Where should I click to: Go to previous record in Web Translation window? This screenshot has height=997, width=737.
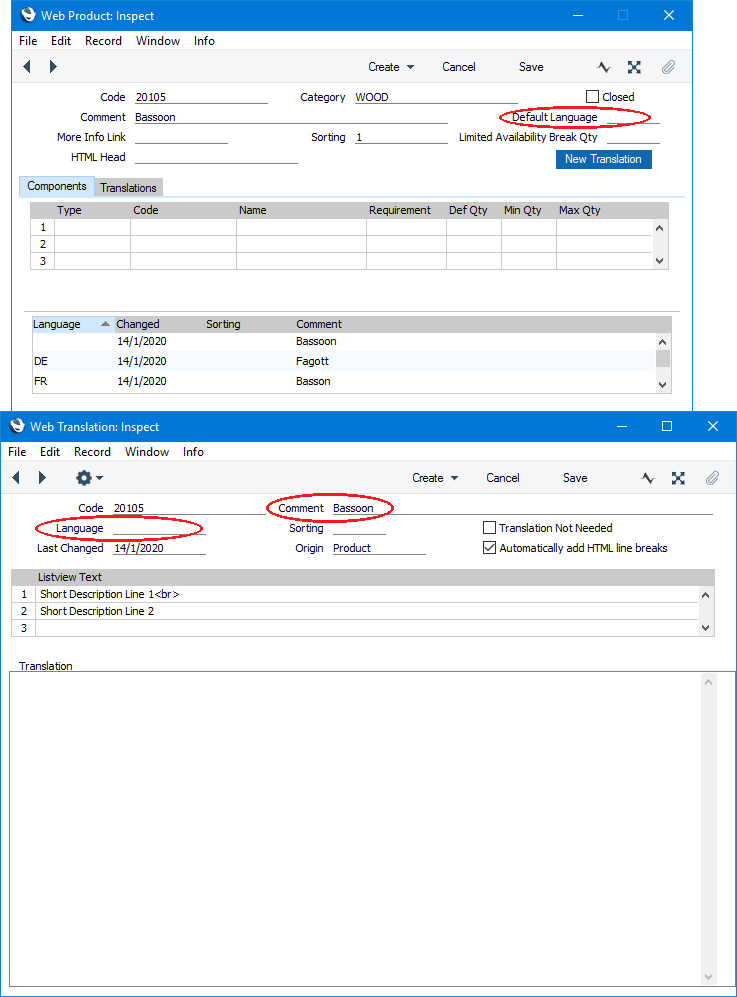click(16, 478)
